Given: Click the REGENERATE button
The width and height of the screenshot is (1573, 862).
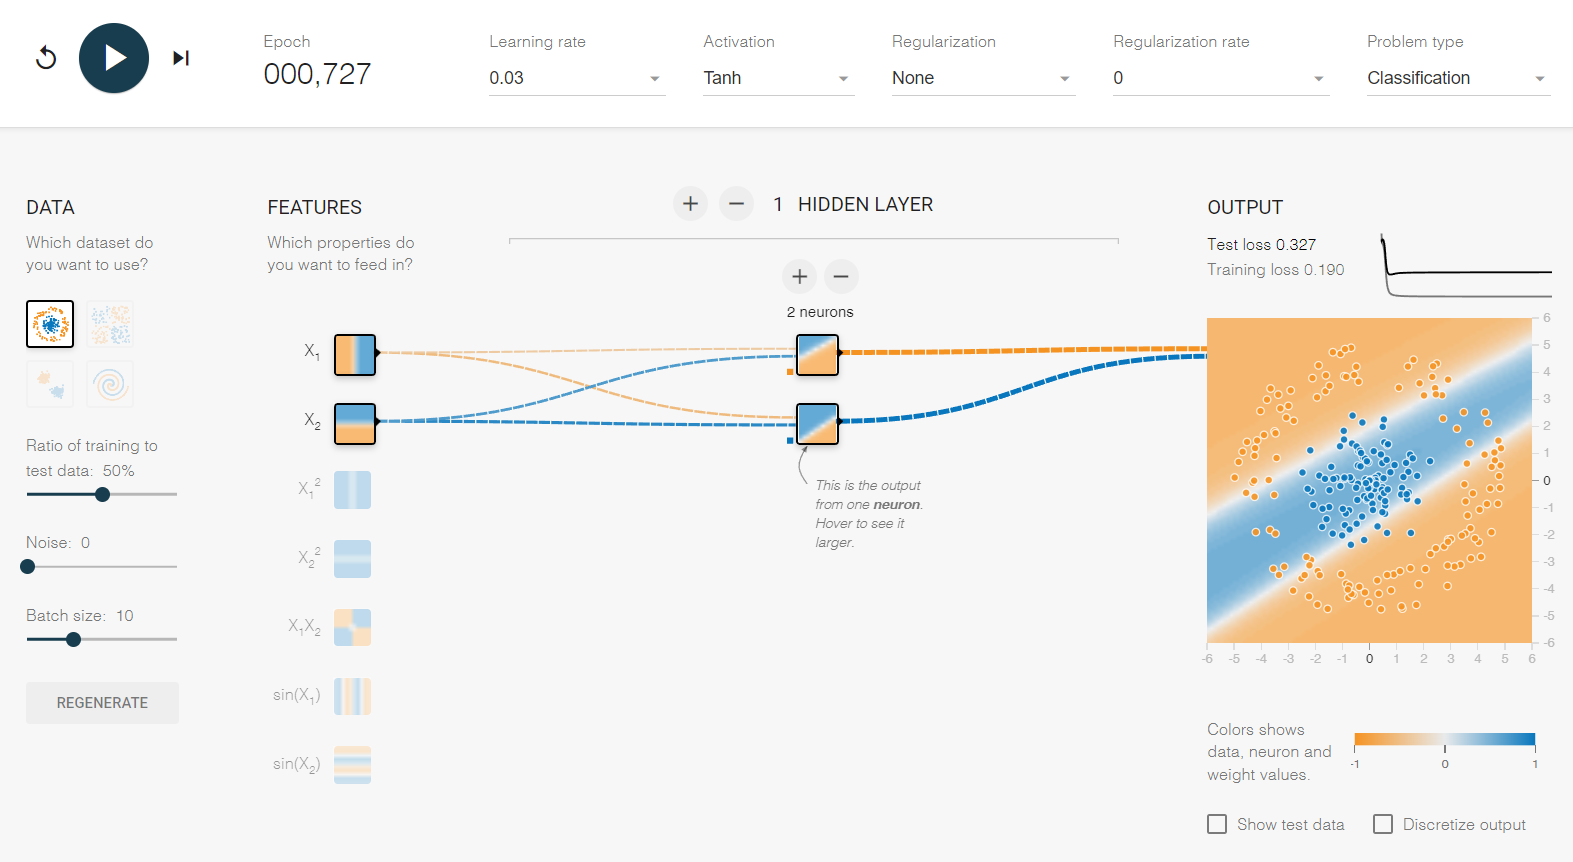Looking at the screenshot, I should (102, 703).
